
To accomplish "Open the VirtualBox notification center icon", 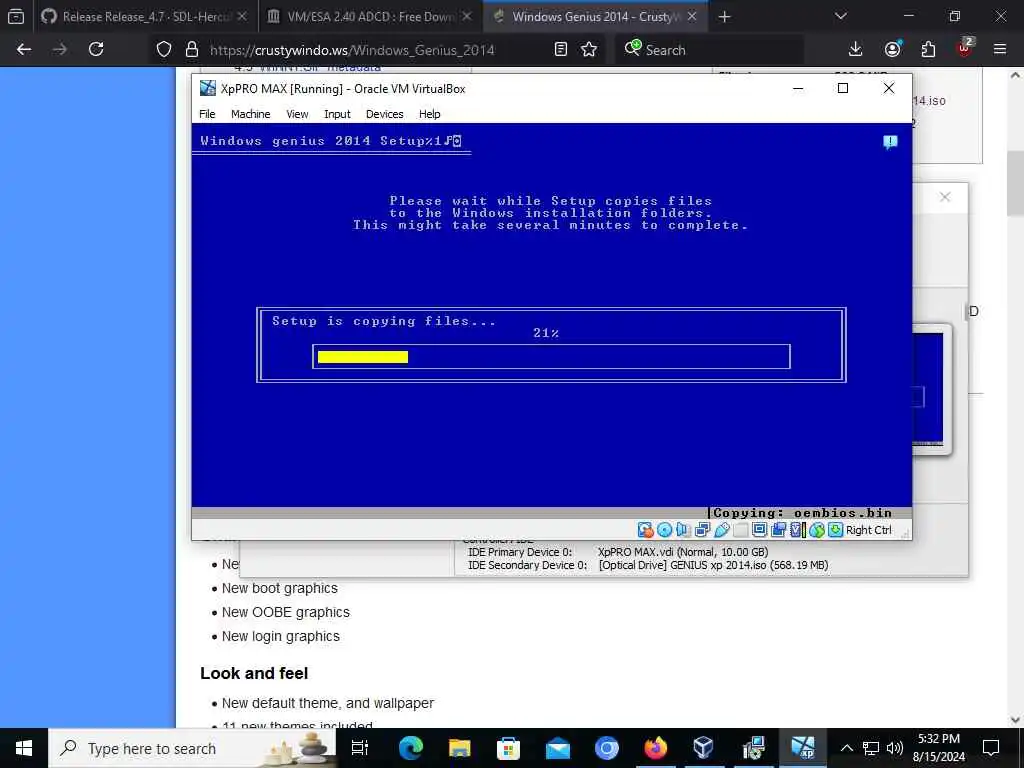I will tap(890, 142).
